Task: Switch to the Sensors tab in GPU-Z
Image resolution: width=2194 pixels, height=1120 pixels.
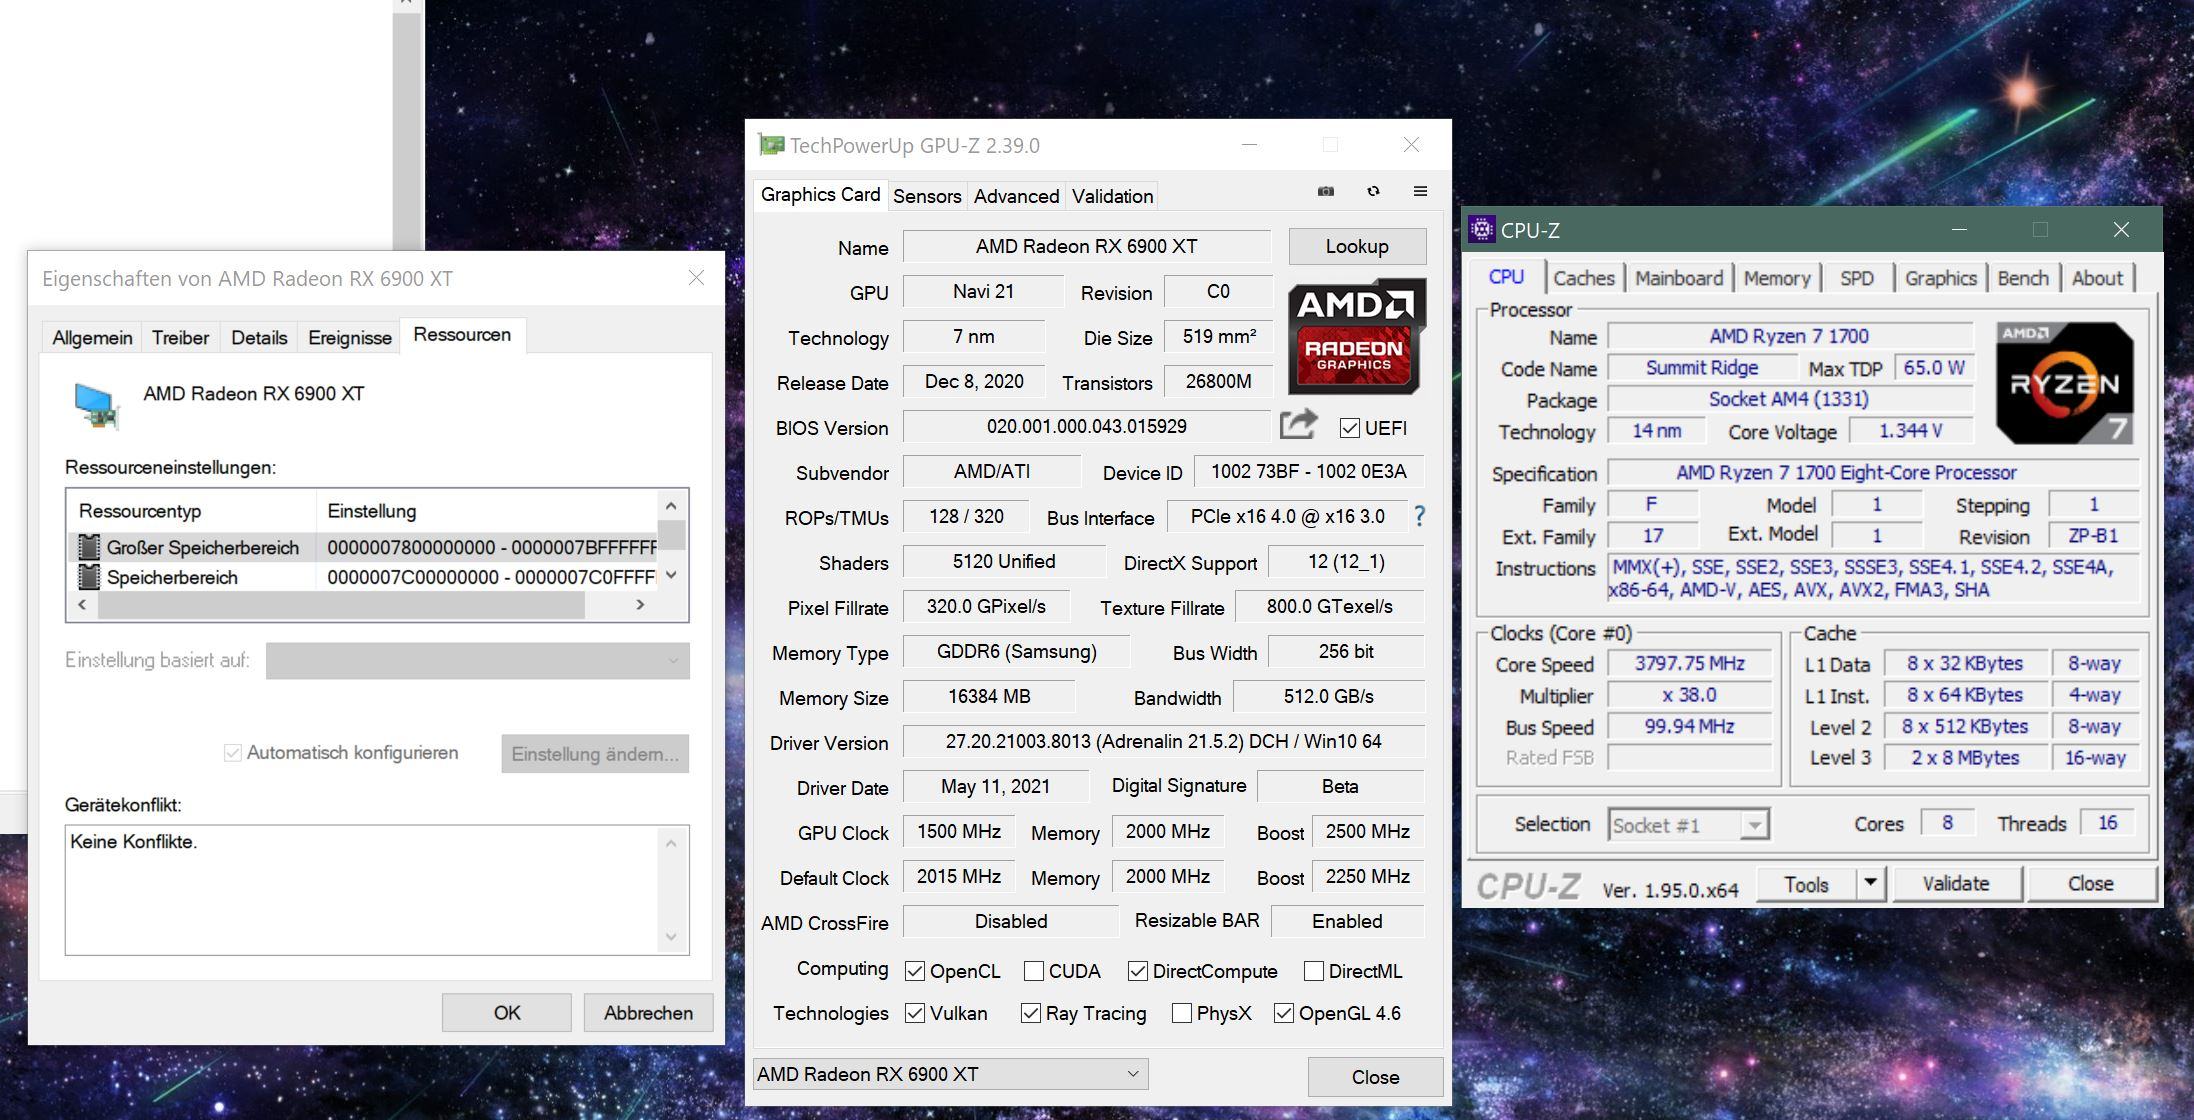Action: [927, 196]
